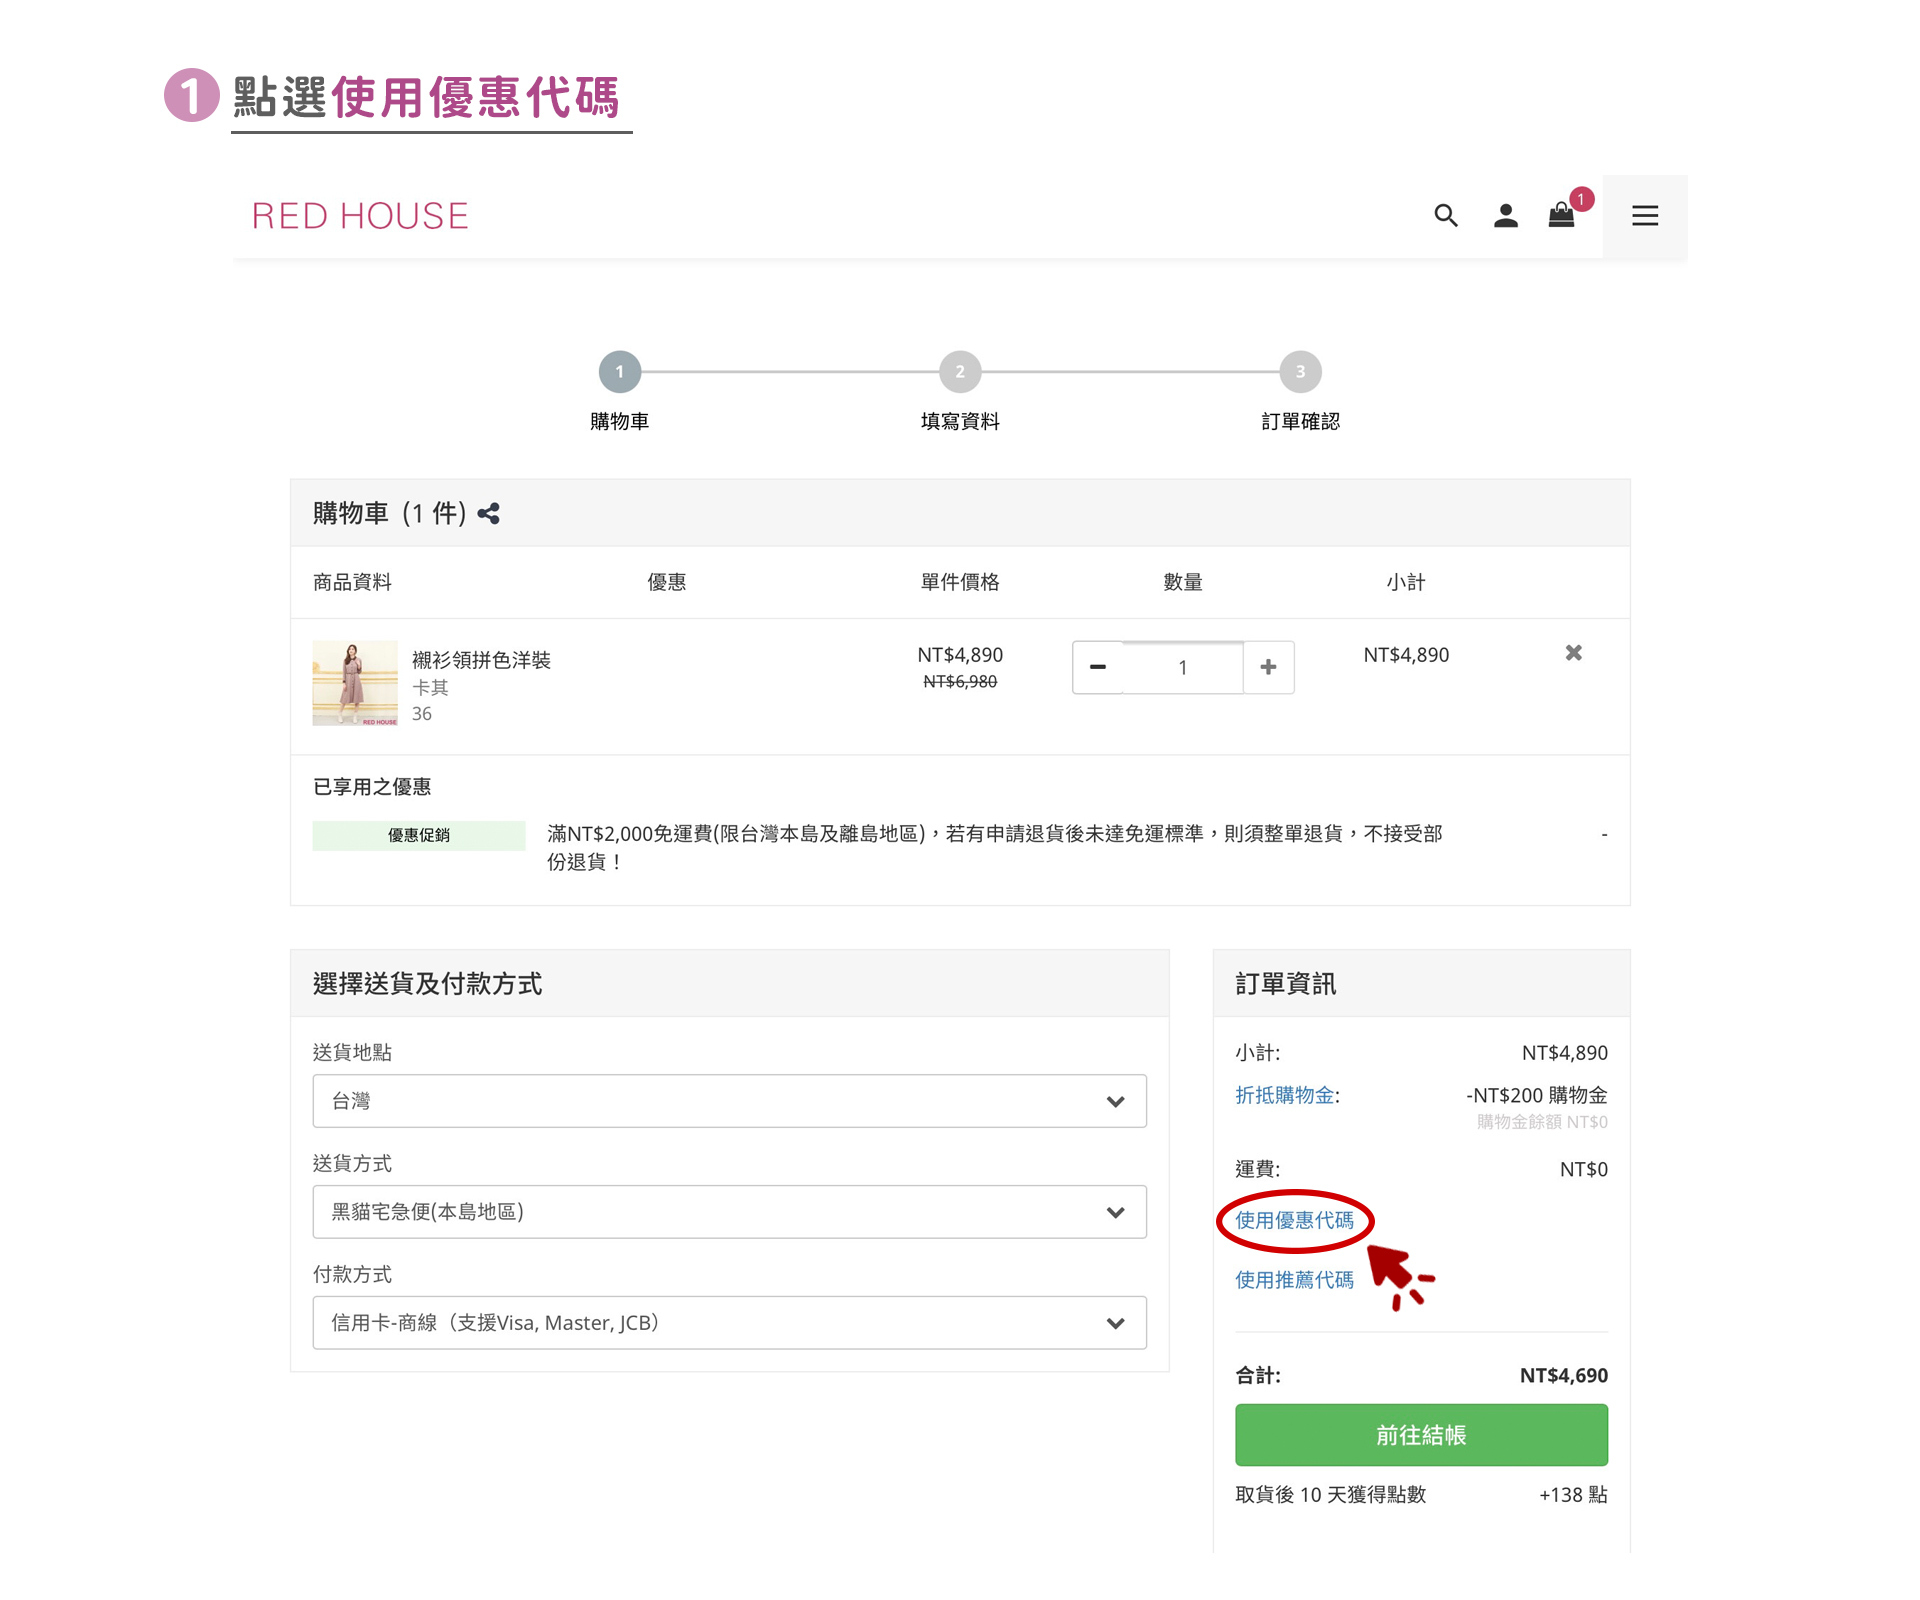Click the quantity input field

point(1182,667)
